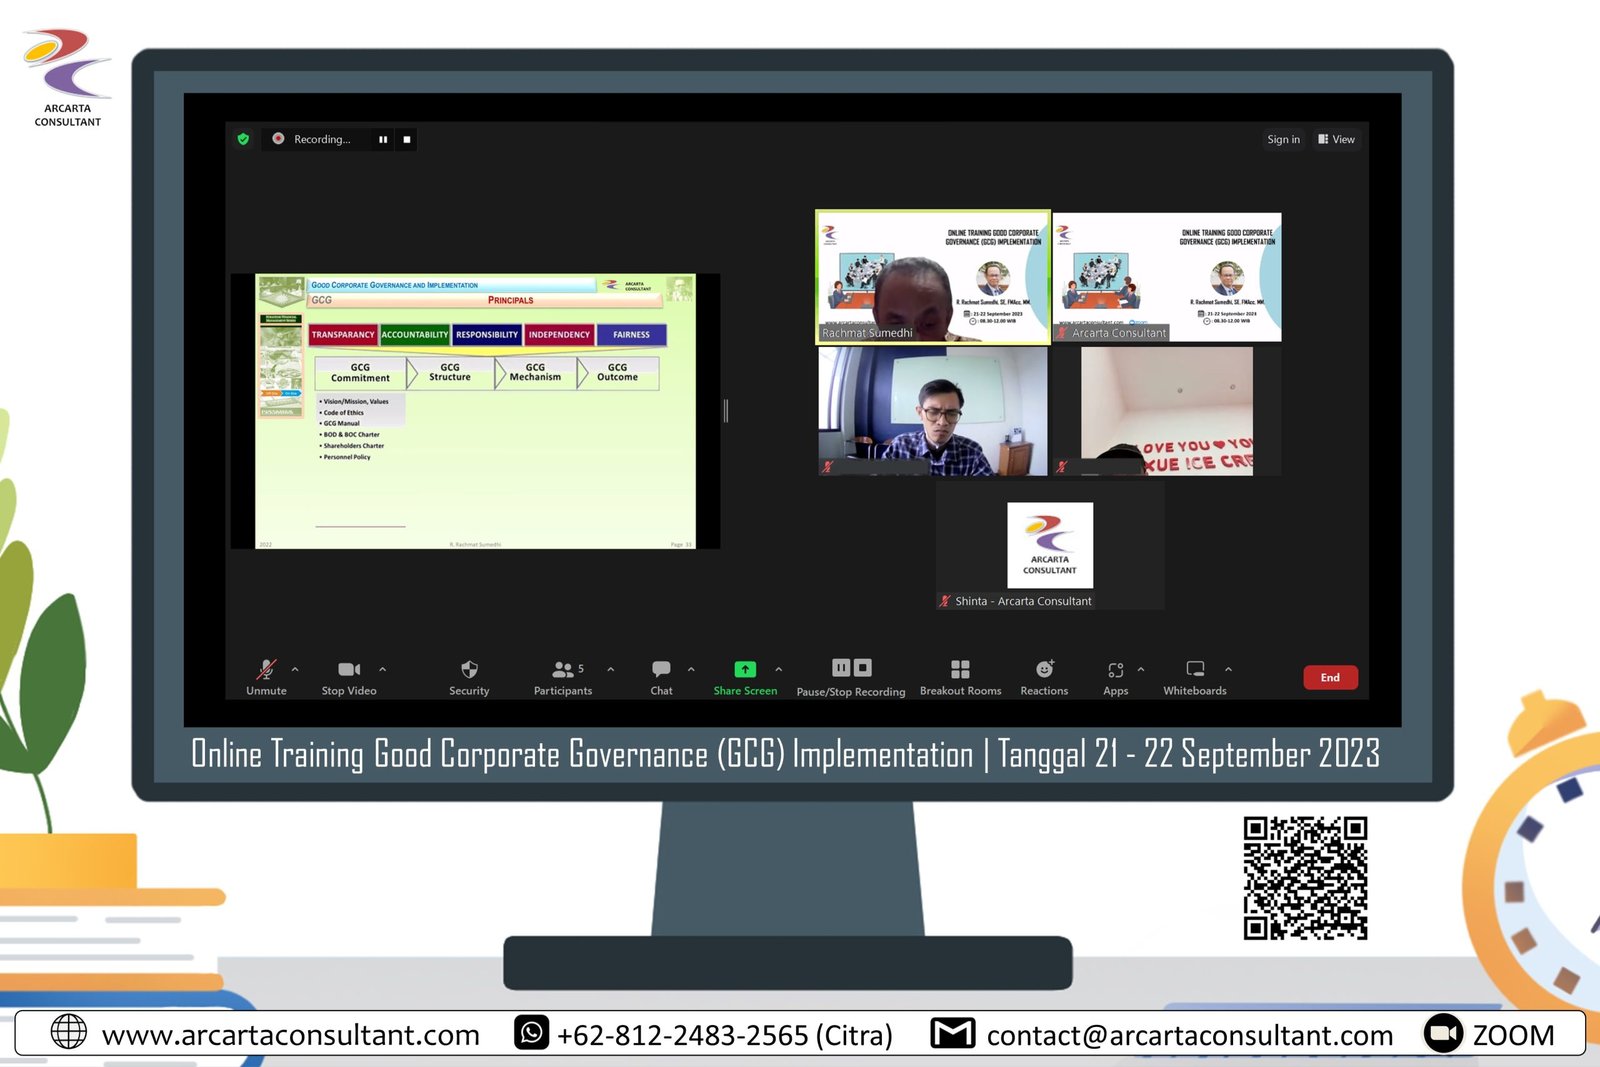Stop the recording using top-left square button

tap(407, 140)
